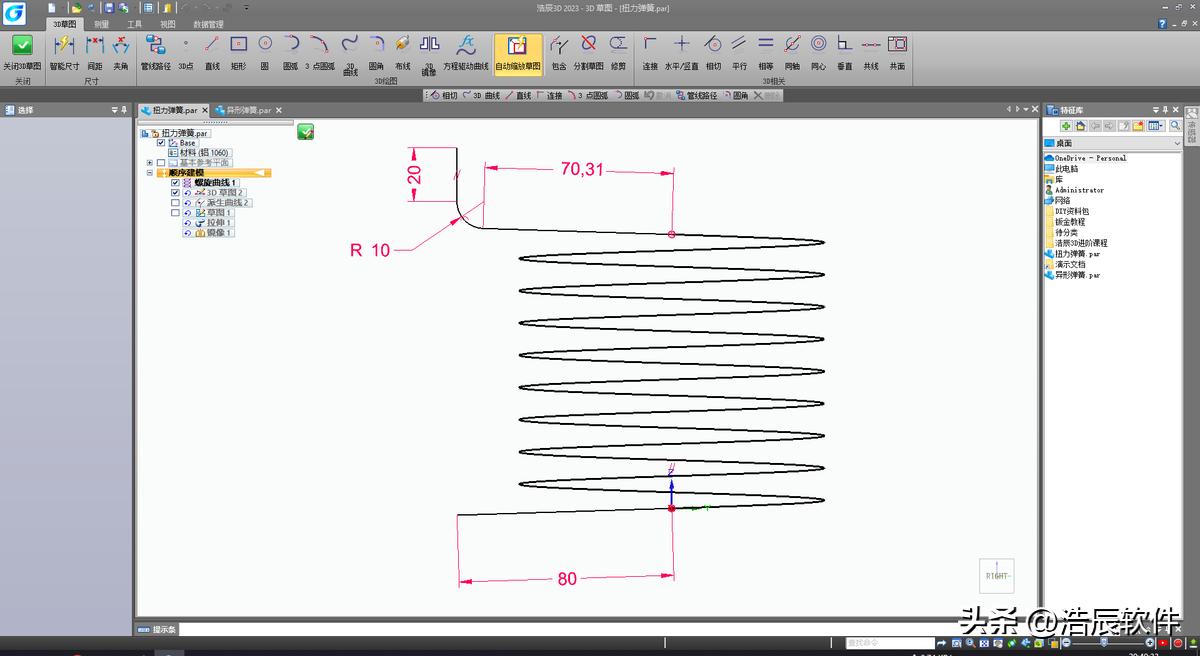Open 钣金教程 folder in 特征库

click(1065, 222)
